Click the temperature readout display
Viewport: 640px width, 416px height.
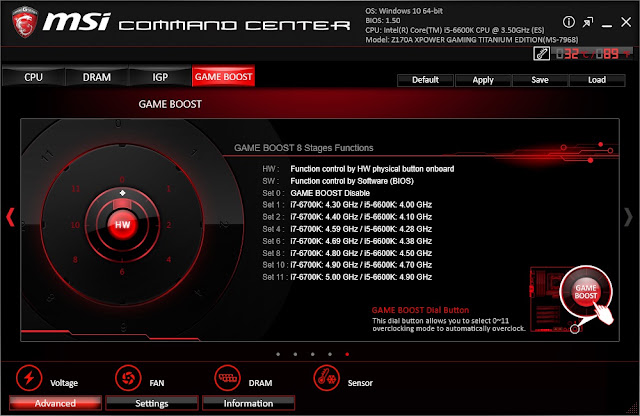tap(593, 53)
